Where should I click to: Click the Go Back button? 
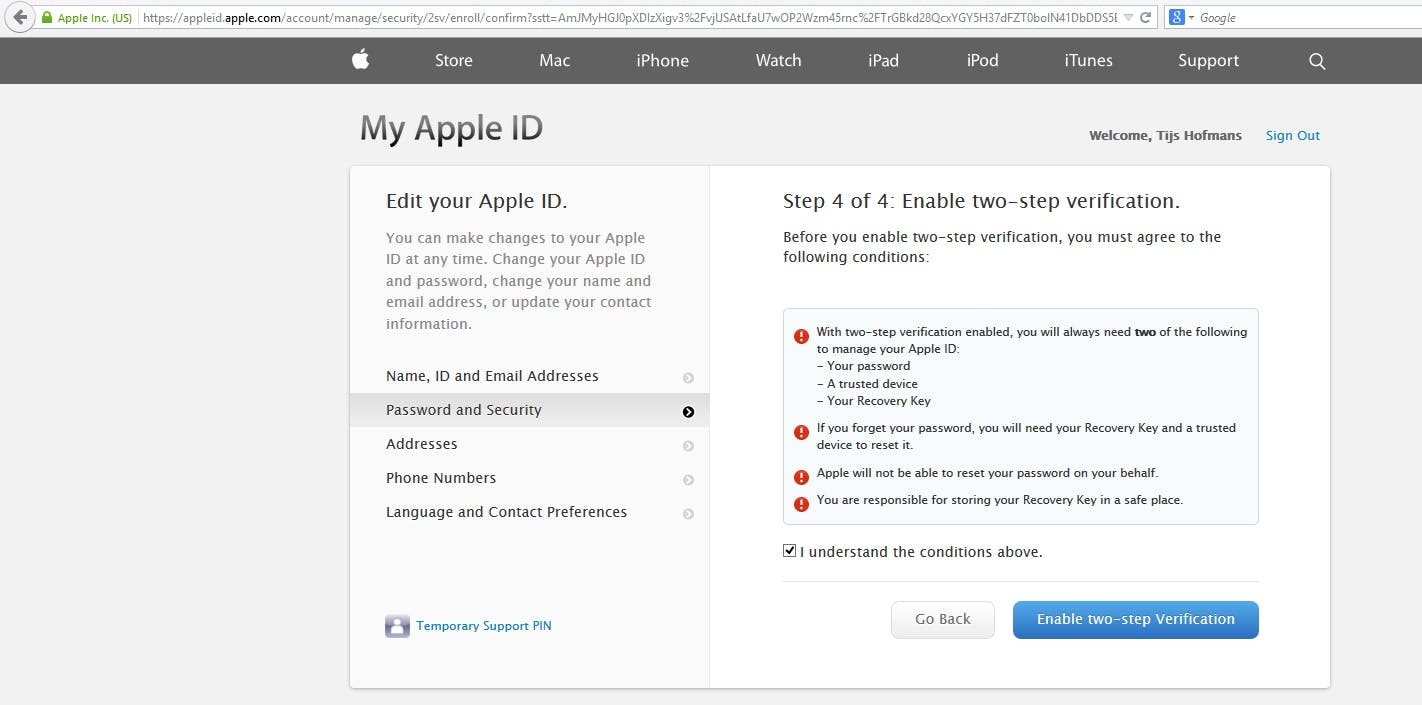[943, 619]
